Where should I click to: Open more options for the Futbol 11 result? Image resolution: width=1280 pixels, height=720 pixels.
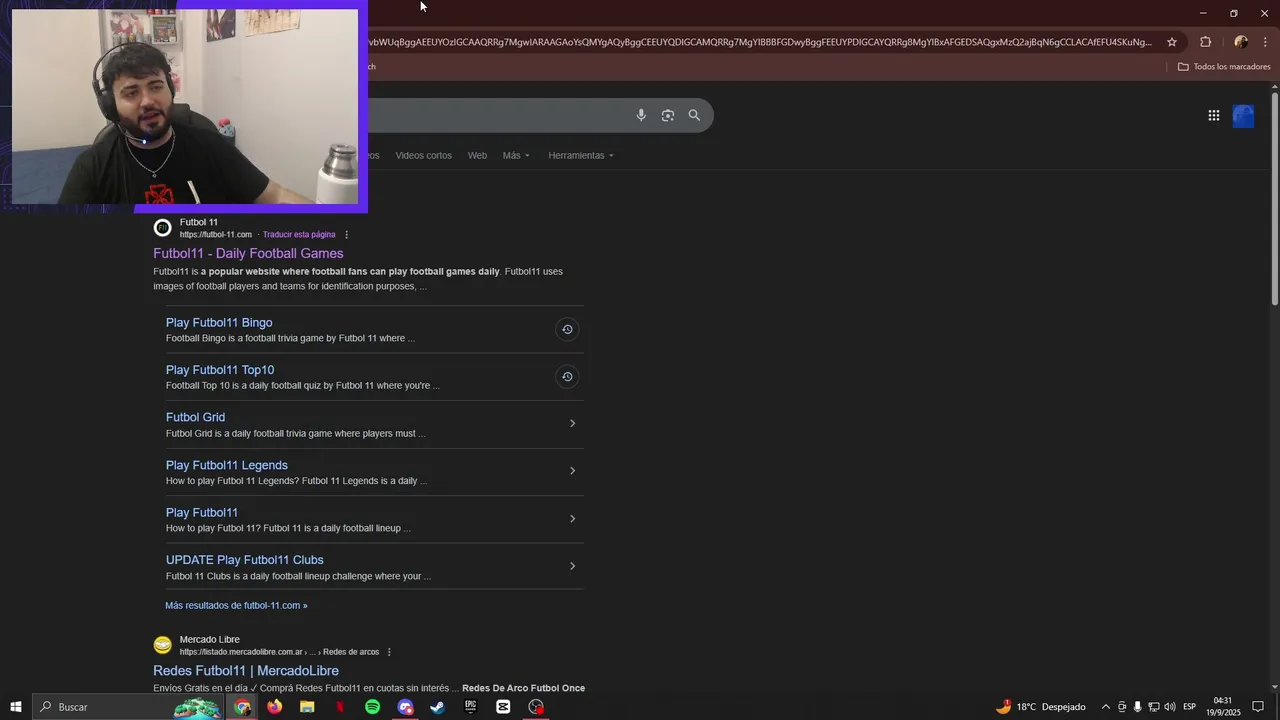[x=346, y=235]
